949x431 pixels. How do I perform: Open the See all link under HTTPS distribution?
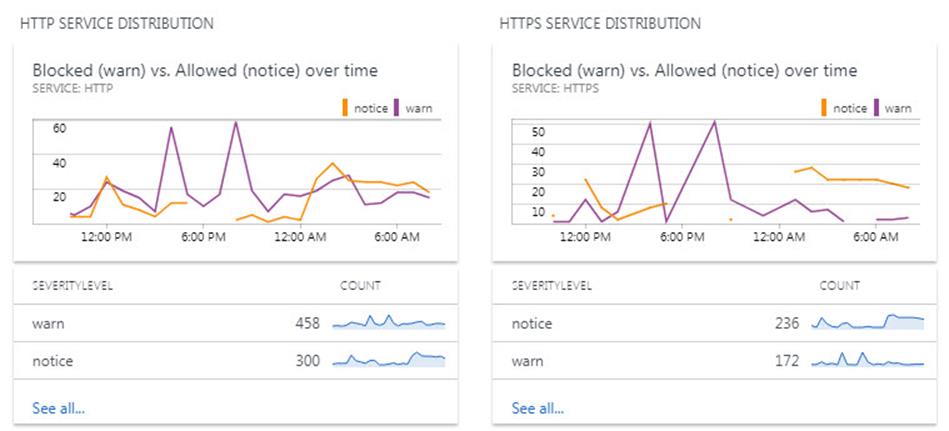[x=538, y=408]
